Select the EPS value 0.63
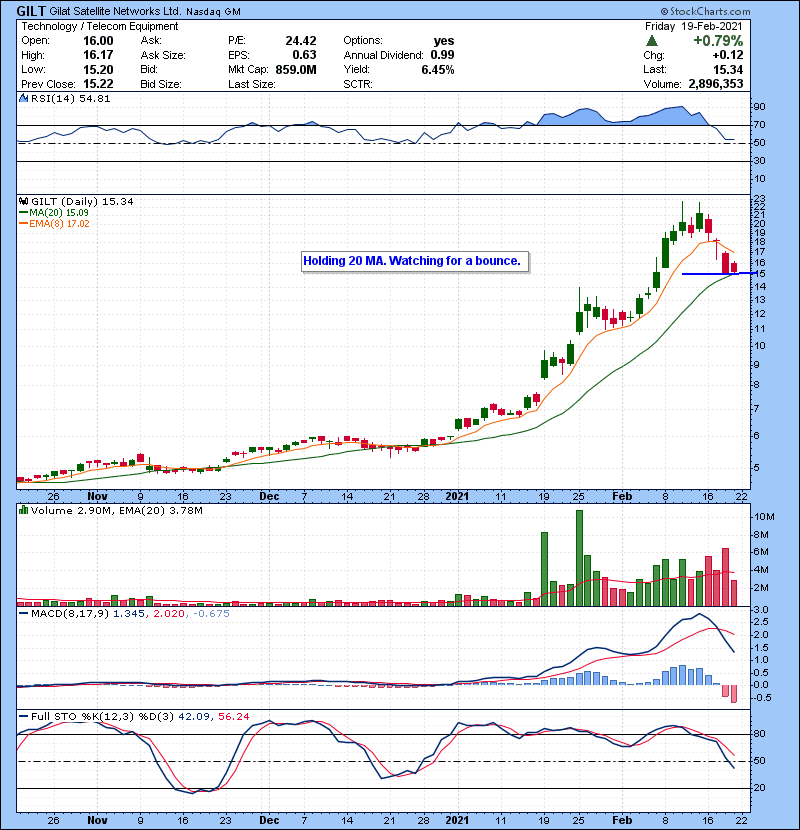 (x=304, y=55)
